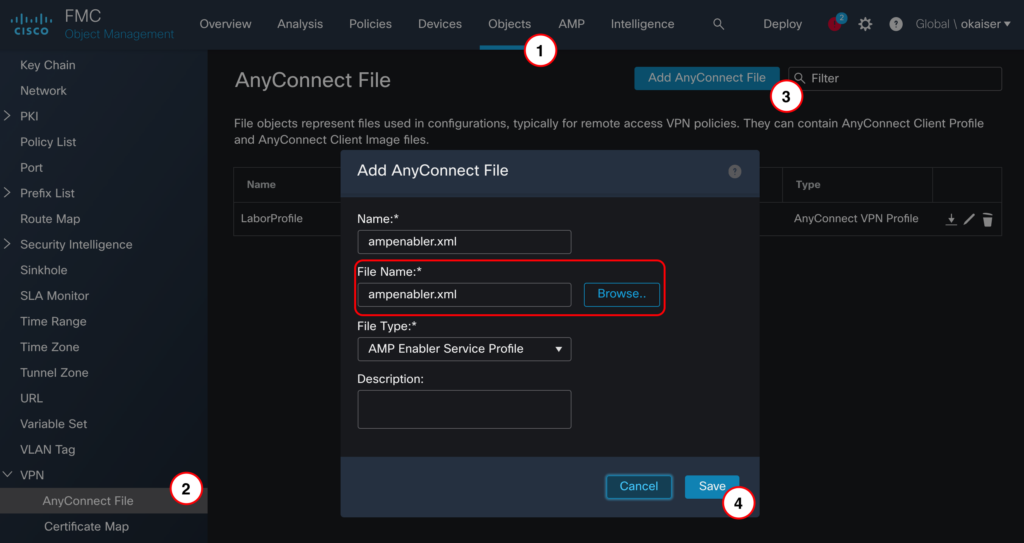Click the Name column header
This screenshot has height=543, width=1024.
(x=261, y=185)
